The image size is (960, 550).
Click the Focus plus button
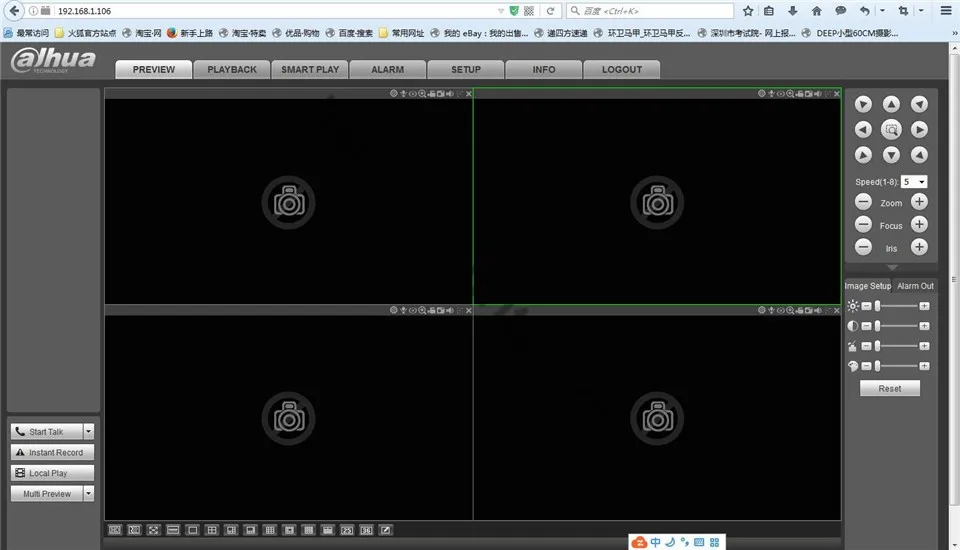(919, 224)
